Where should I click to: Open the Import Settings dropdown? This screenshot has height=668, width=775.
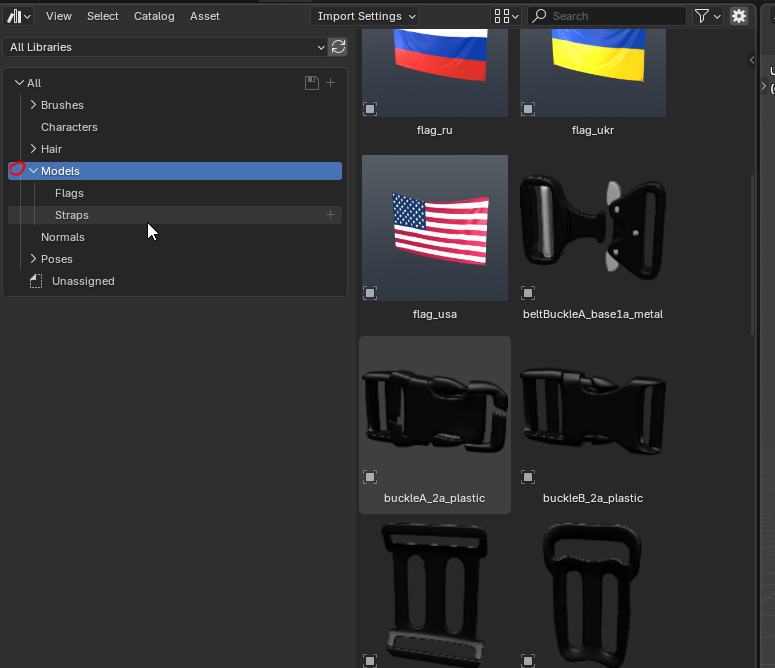pyautogui.click(x=365, y=16)
